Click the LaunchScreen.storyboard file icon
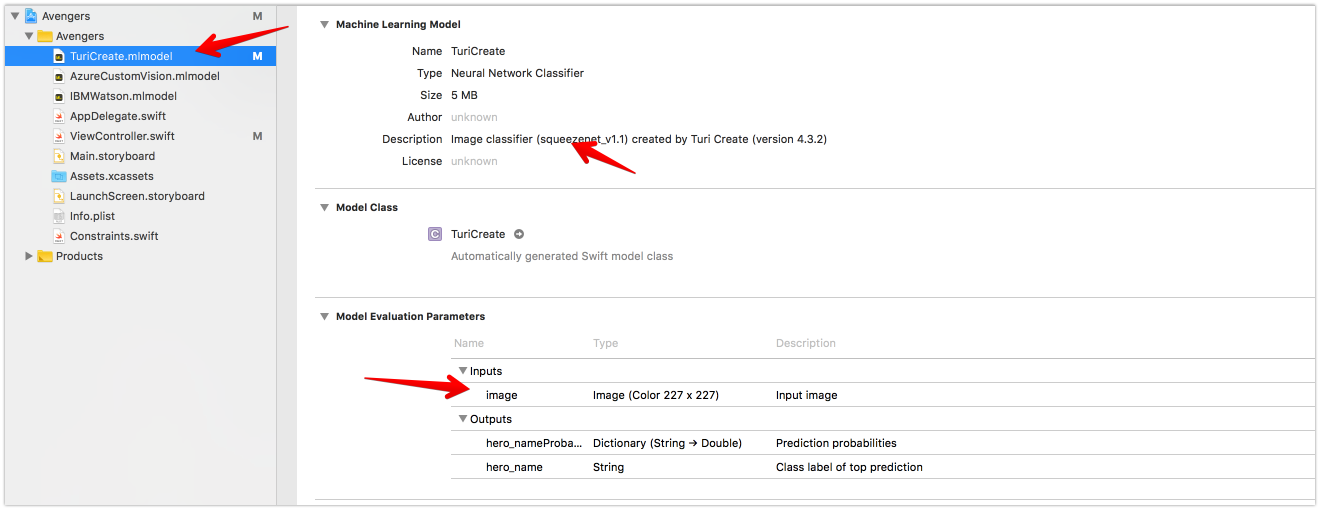This screenshot has width=1320, height=510. click(x=59, y=196)
